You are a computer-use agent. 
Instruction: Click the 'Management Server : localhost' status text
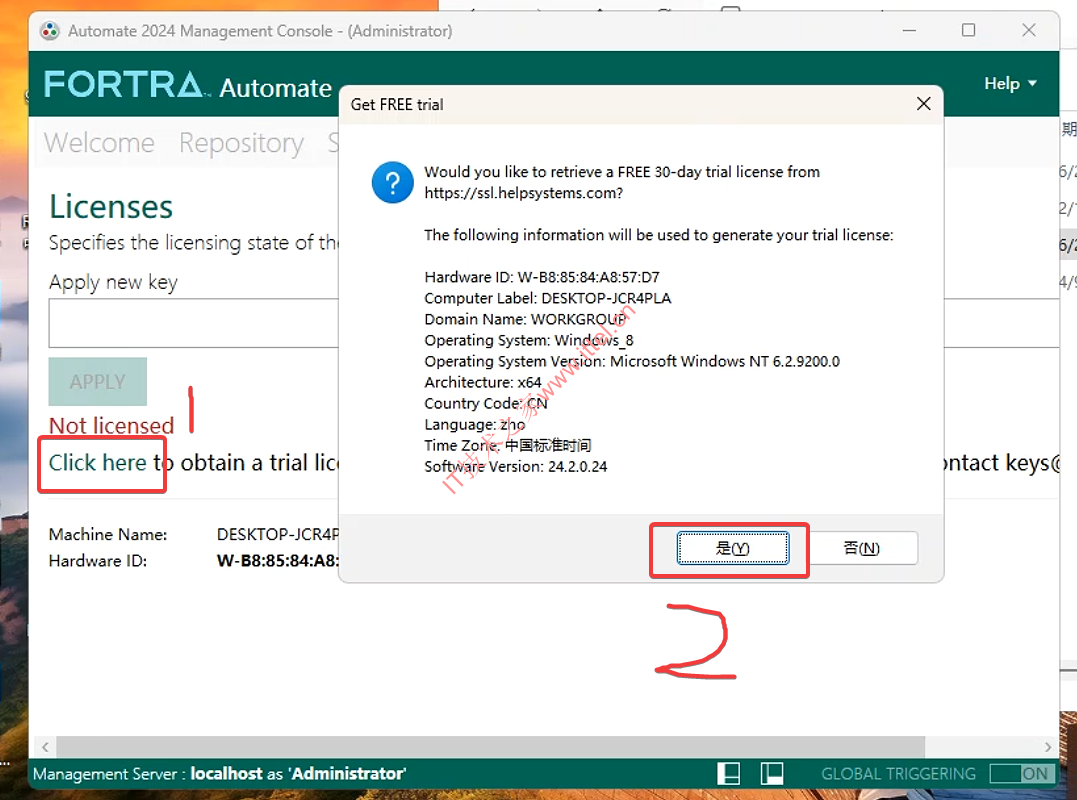click(x=219, y=774)
